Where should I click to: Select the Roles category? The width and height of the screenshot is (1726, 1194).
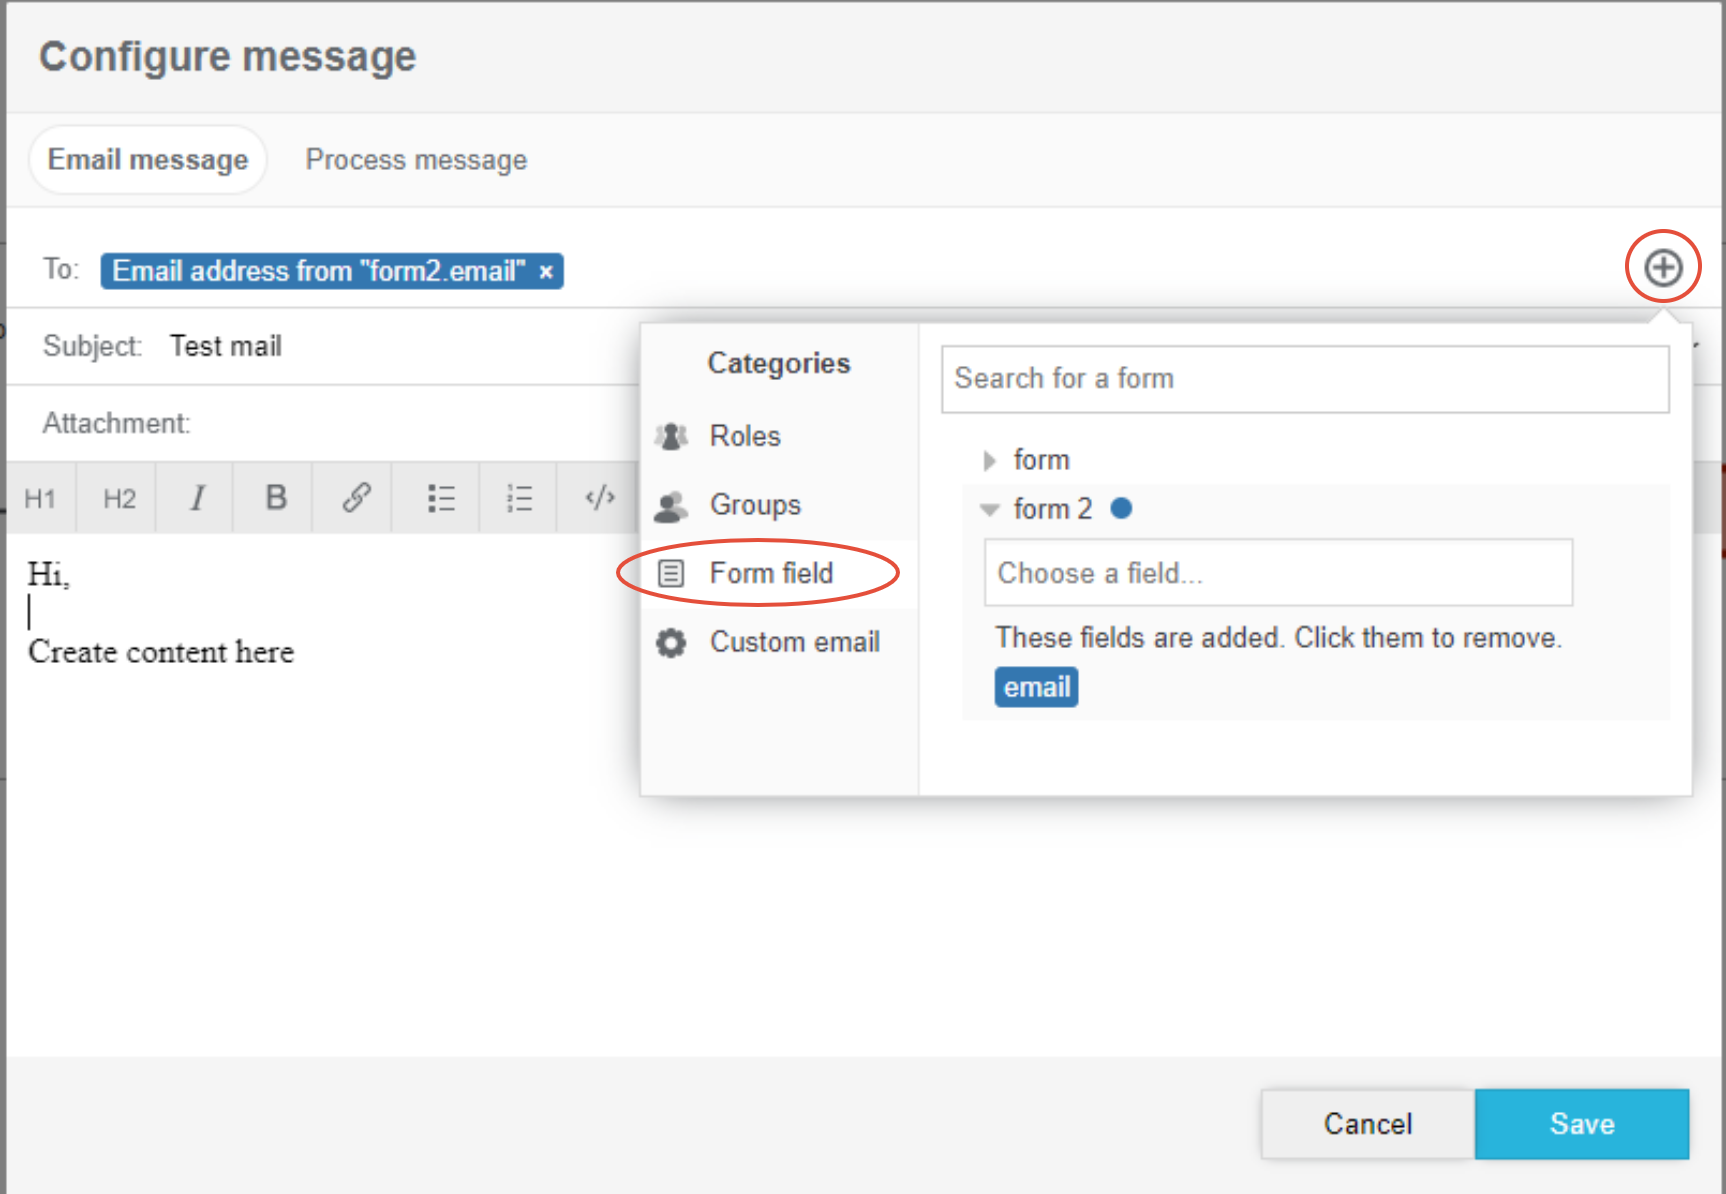[744, 436]
